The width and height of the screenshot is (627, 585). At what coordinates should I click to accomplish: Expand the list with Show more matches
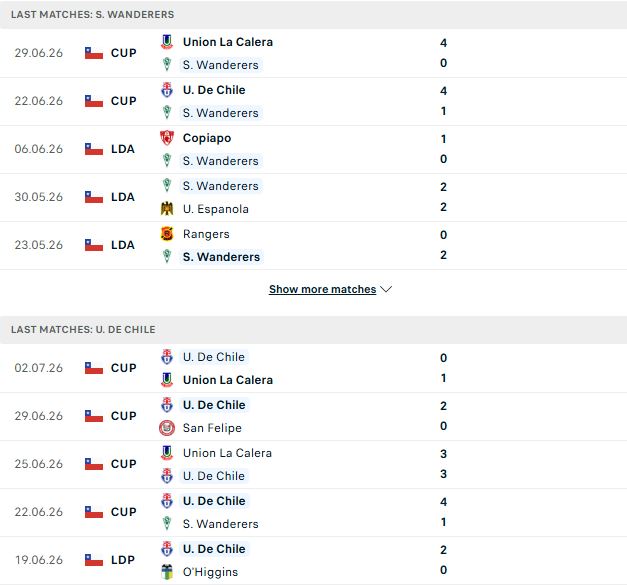pos(322,289)
